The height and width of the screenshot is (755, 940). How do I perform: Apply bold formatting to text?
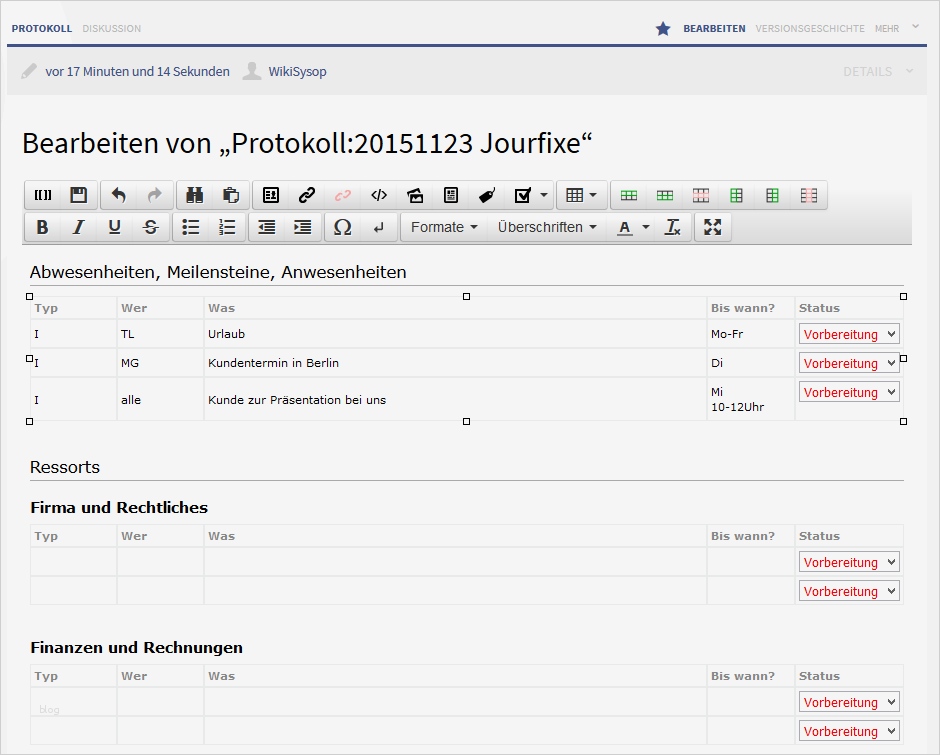tap(42, 227)
